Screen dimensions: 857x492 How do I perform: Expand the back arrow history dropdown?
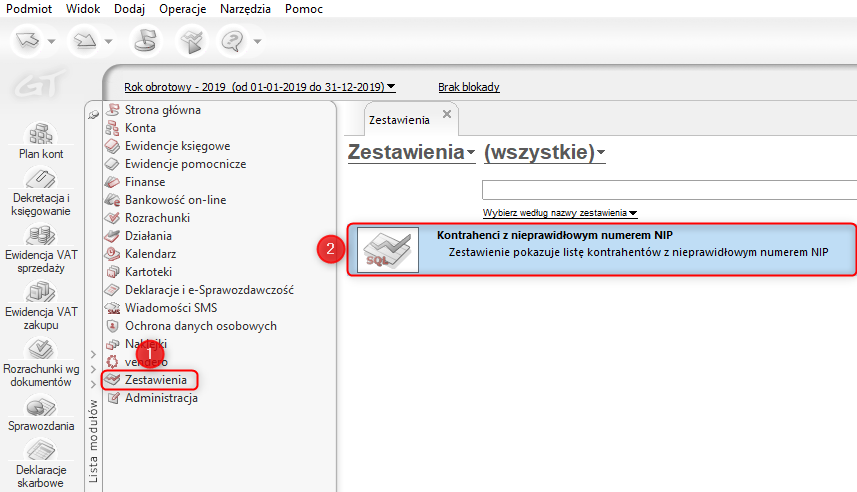coord(51,41)
